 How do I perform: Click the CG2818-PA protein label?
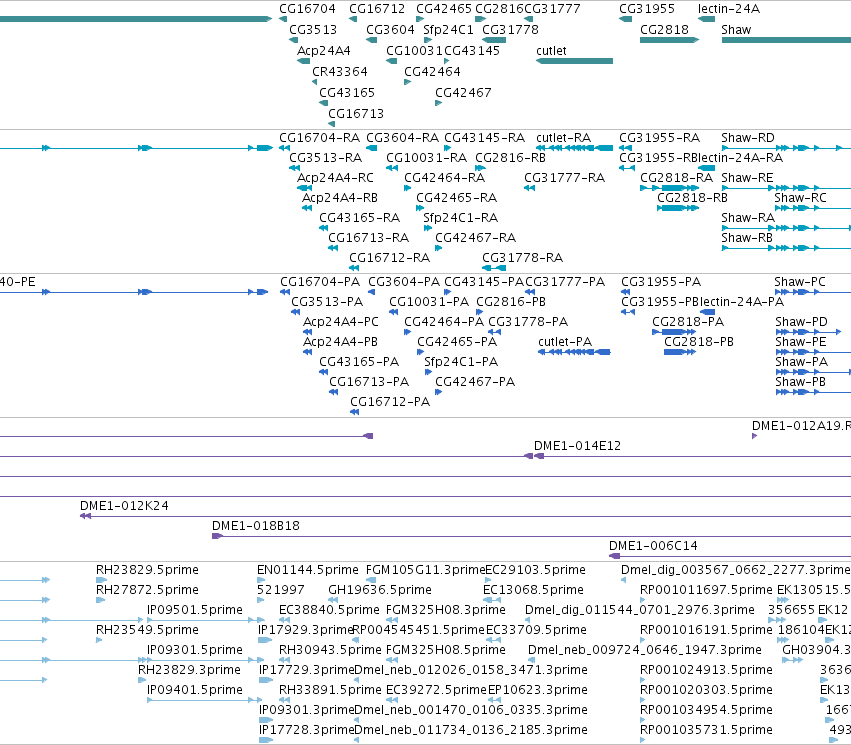tap(688, 322)
